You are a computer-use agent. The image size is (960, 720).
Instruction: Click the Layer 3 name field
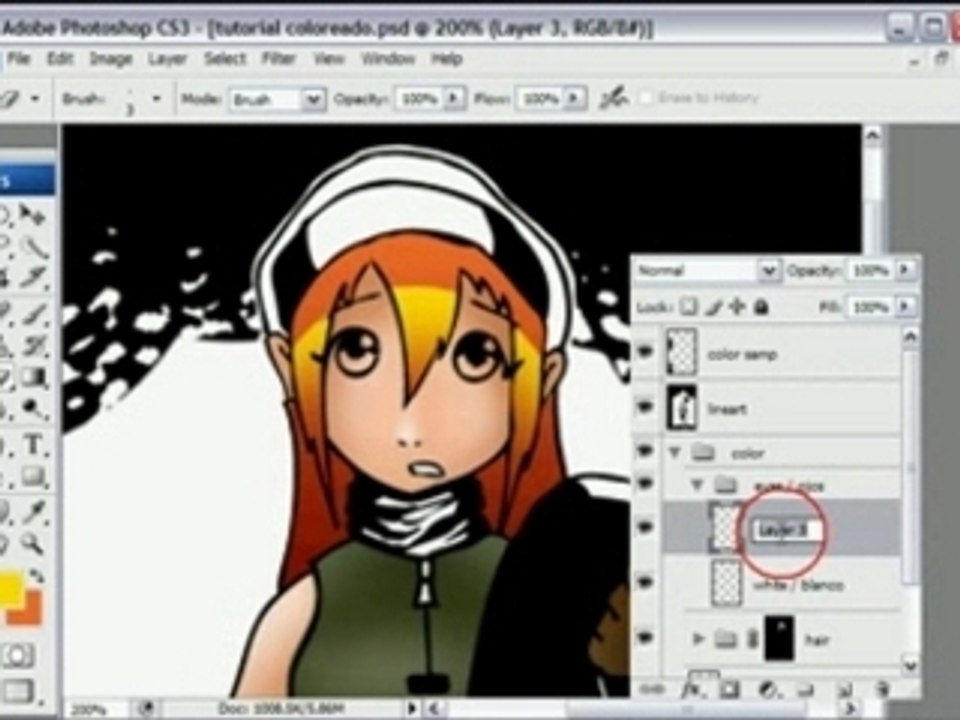tap(788, 531)
